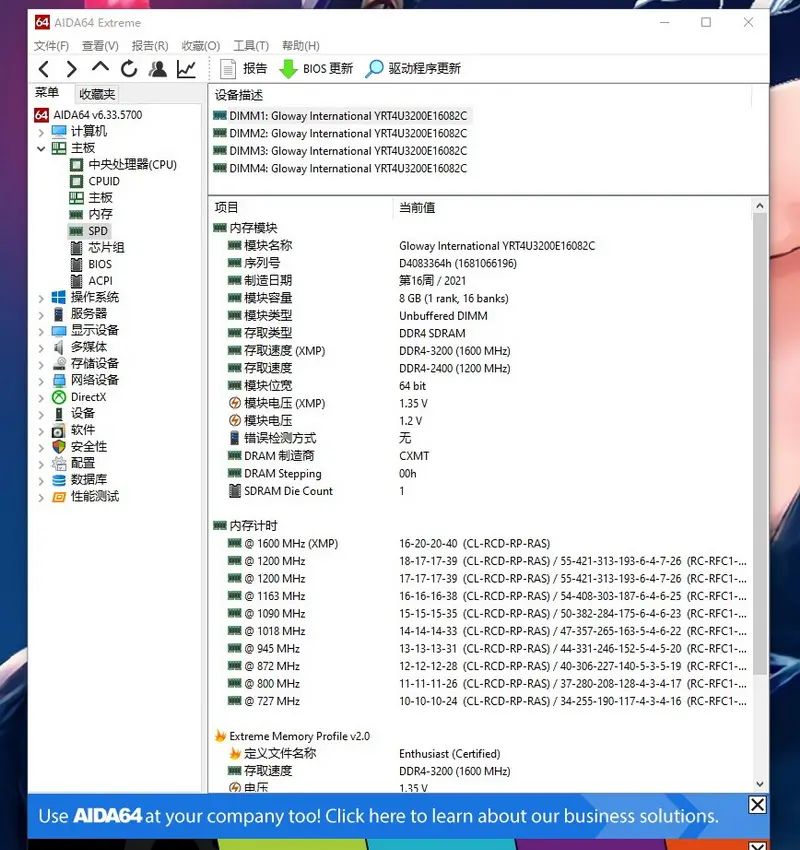Image resolution: width=800 pixels, height=850 pixels.
Task: Click the 操作系统 Windows logo icon
Action: [59, 297]
